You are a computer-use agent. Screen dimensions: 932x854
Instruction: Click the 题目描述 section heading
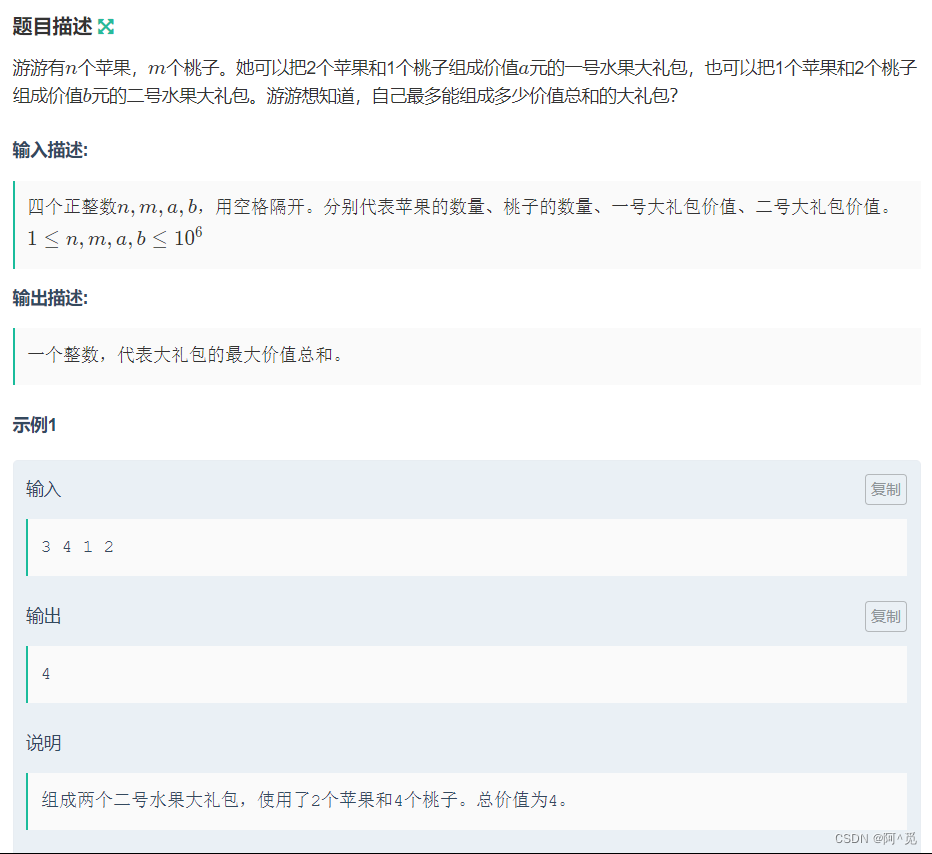coord(48,24)
